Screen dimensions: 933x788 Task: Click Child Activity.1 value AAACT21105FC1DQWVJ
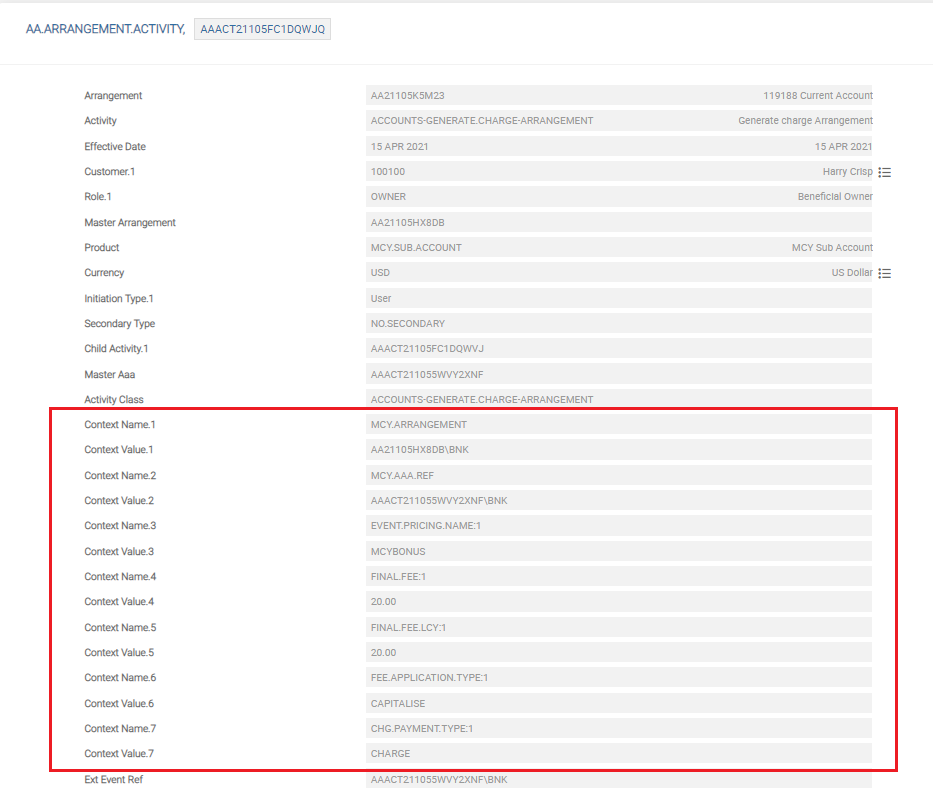point(427,349)
